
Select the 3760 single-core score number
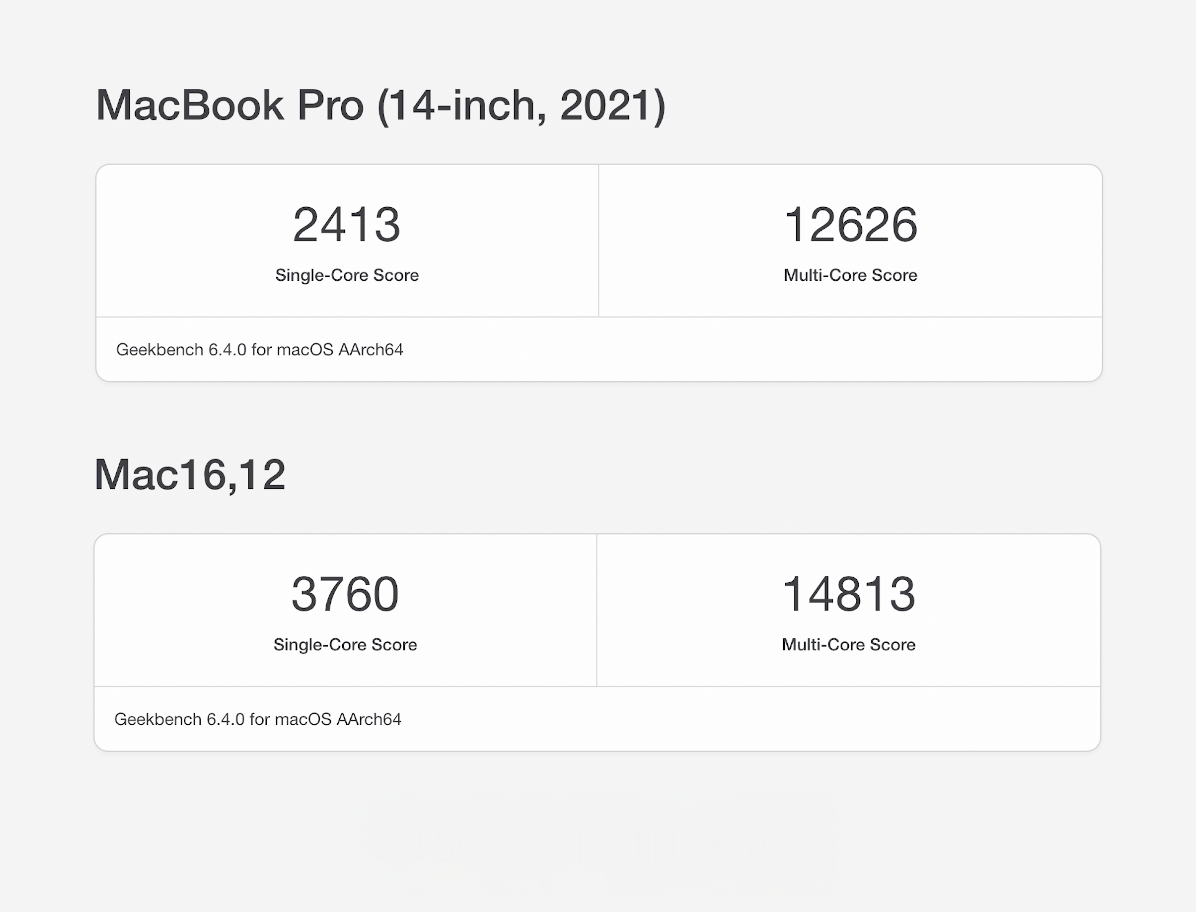click(x=345, y=595)
